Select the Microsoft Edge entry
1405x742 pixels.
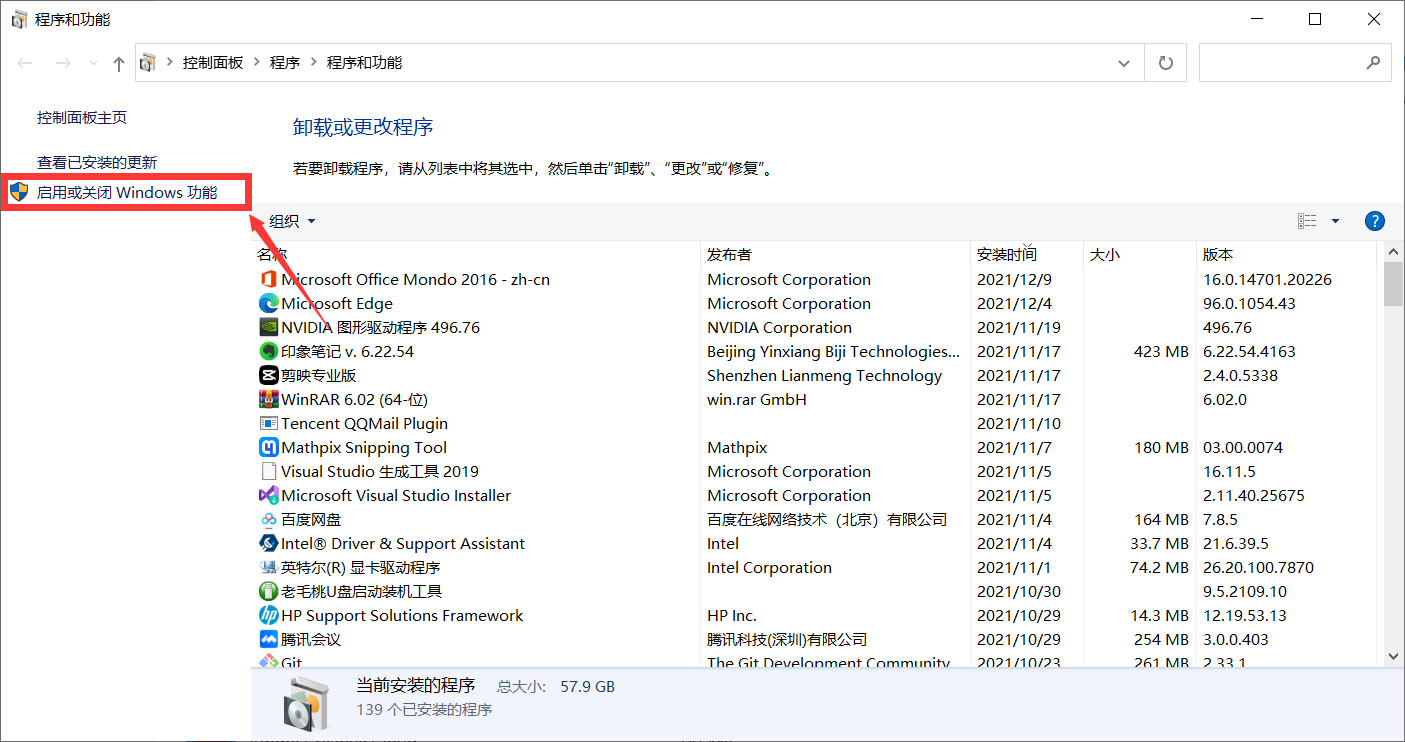(338, 303)
